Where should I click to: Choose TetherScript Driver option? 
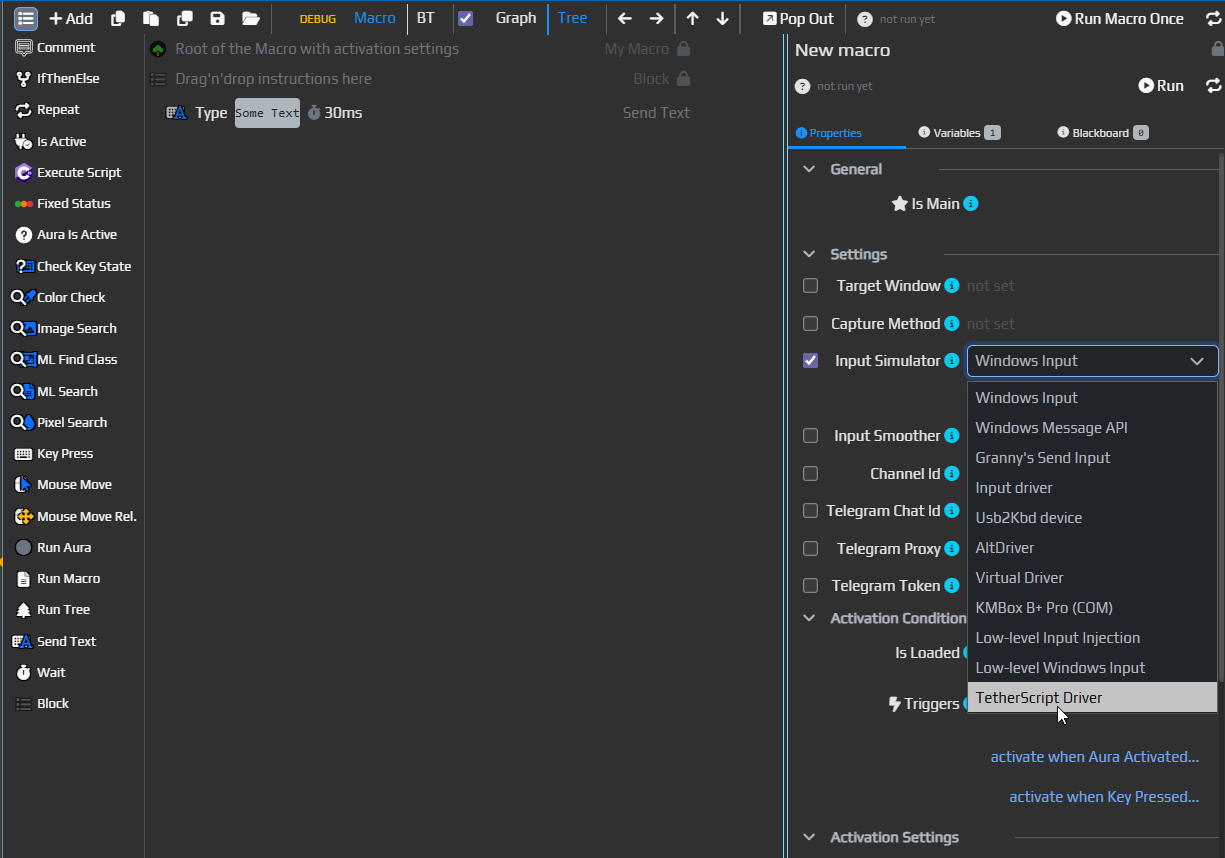coord(1092,698)
